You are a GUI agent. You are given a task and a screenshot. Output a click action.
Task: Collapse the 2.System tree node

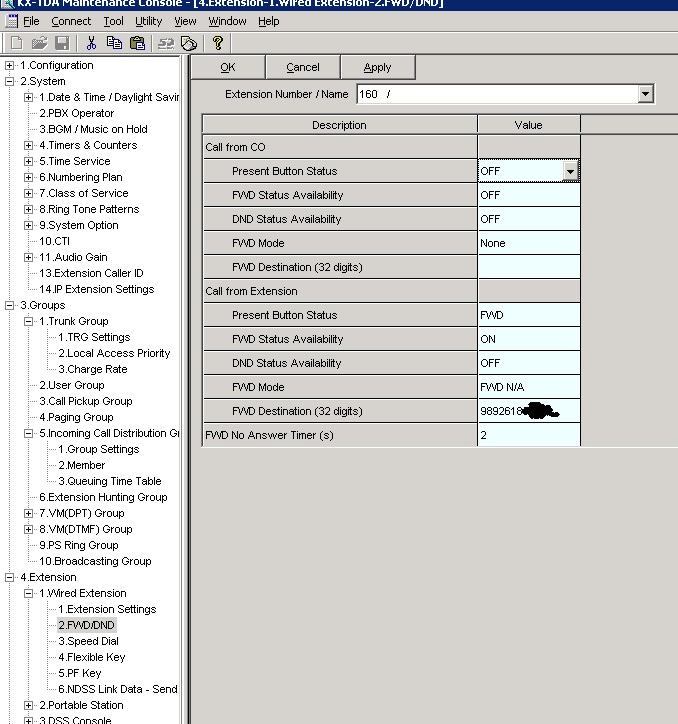pos(9,82)
